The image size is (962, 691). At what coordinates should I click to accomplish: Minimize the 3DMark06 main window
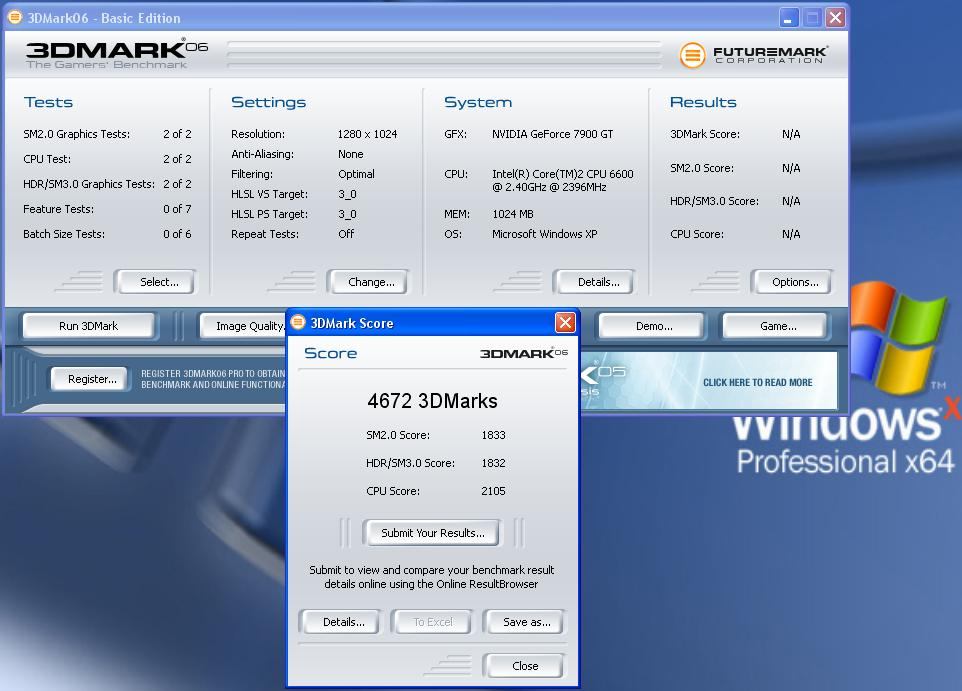pos(788,18)
